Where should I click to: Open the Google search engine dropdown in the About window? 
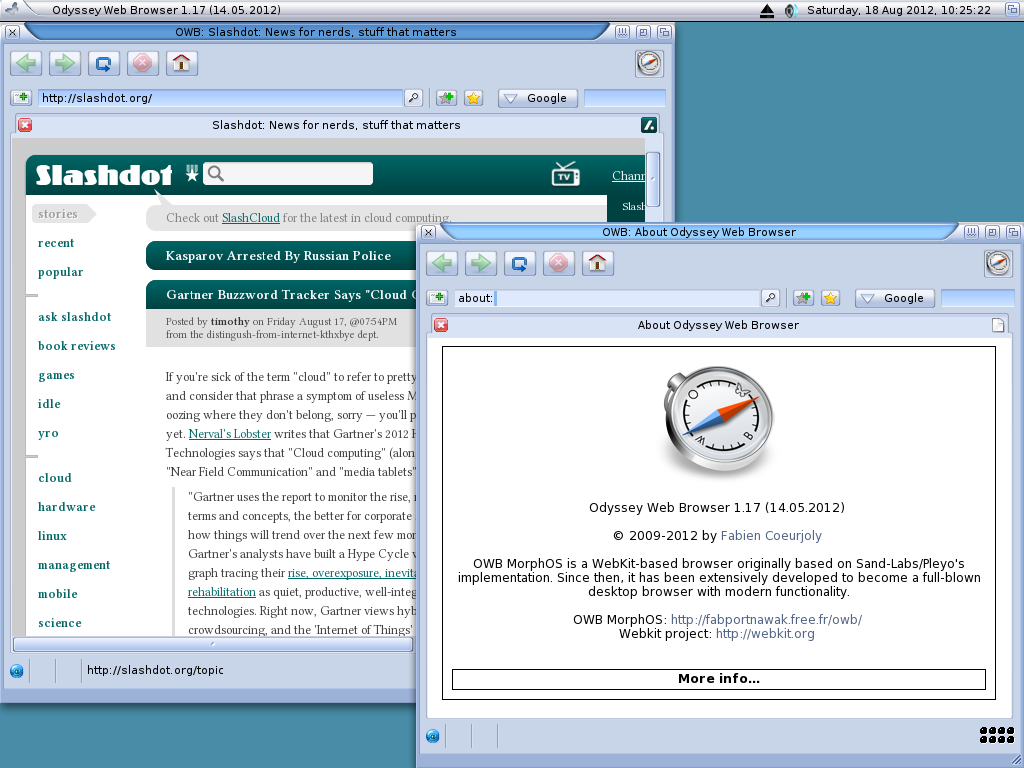(x=895, y=298)
